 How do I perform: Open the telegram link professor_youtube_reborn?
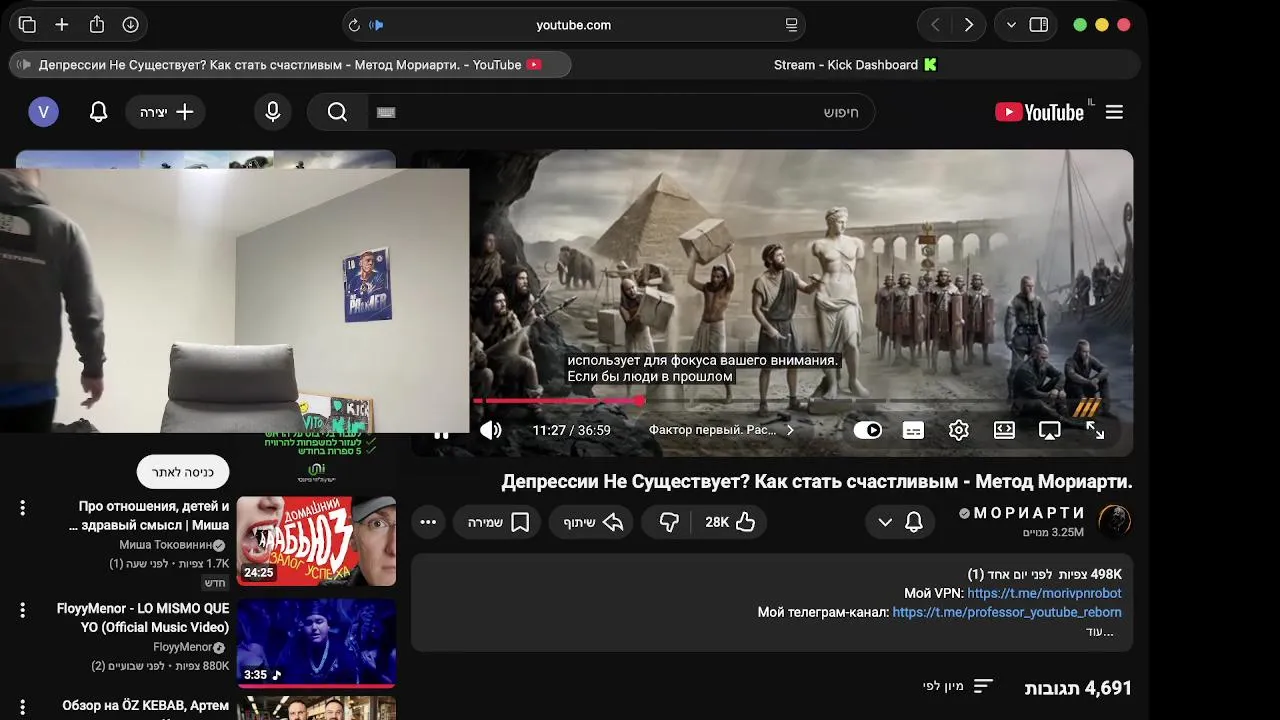point(1007,612)
